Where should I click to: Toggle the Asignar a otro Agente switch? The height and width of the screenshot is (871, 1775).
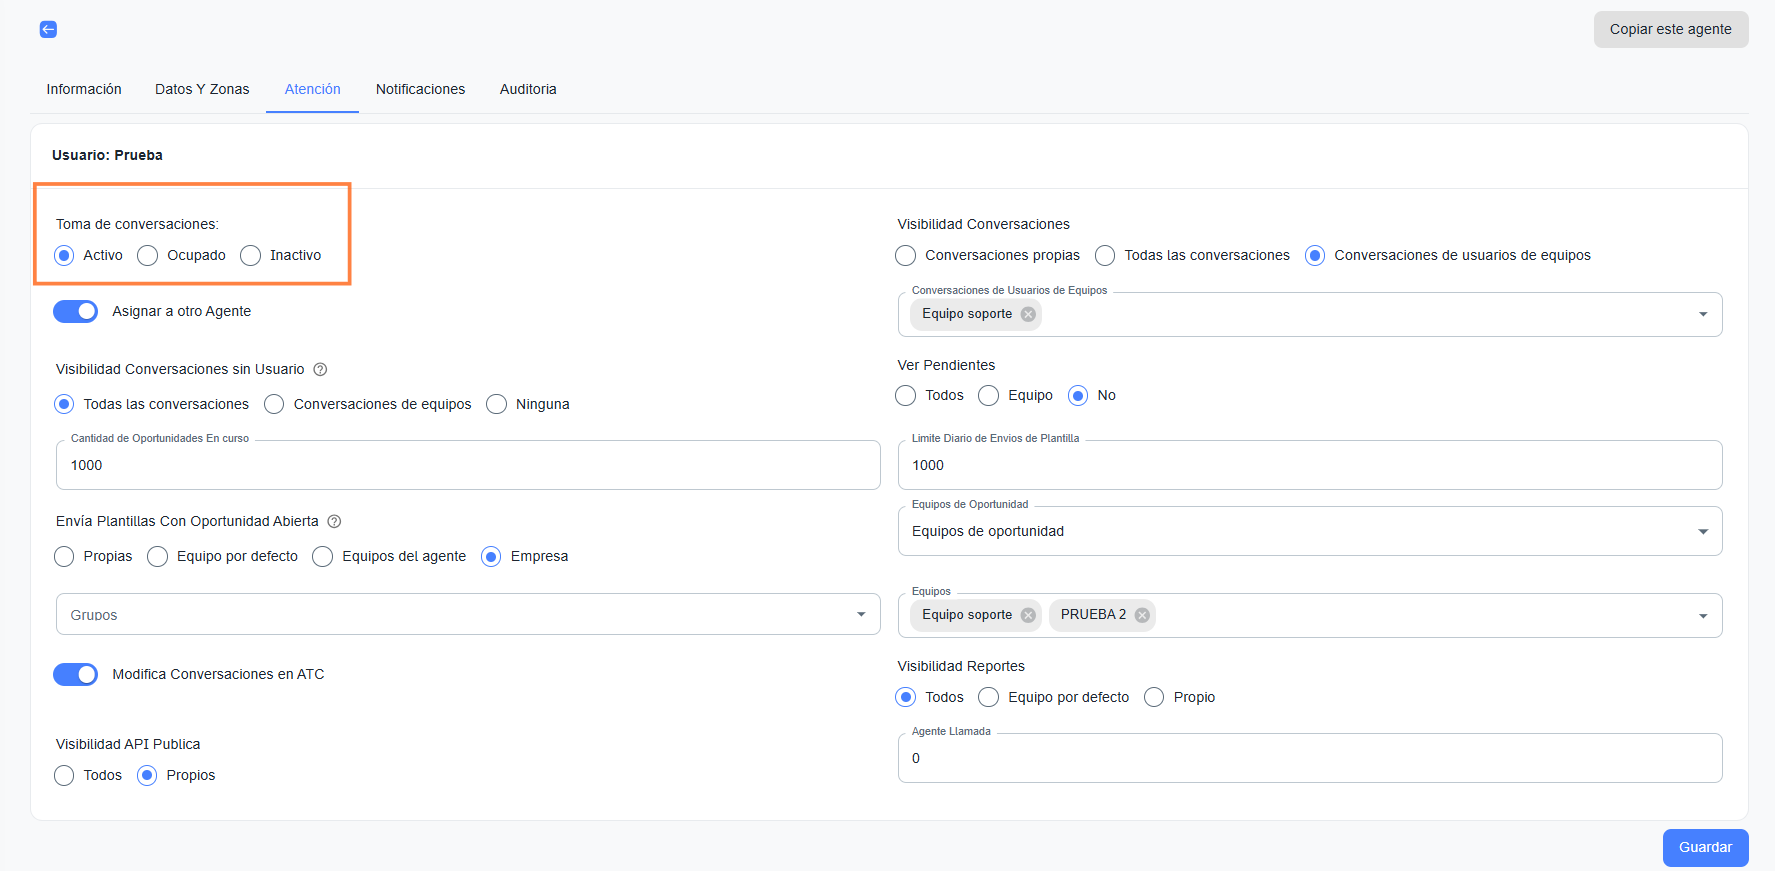pos(76,312)
